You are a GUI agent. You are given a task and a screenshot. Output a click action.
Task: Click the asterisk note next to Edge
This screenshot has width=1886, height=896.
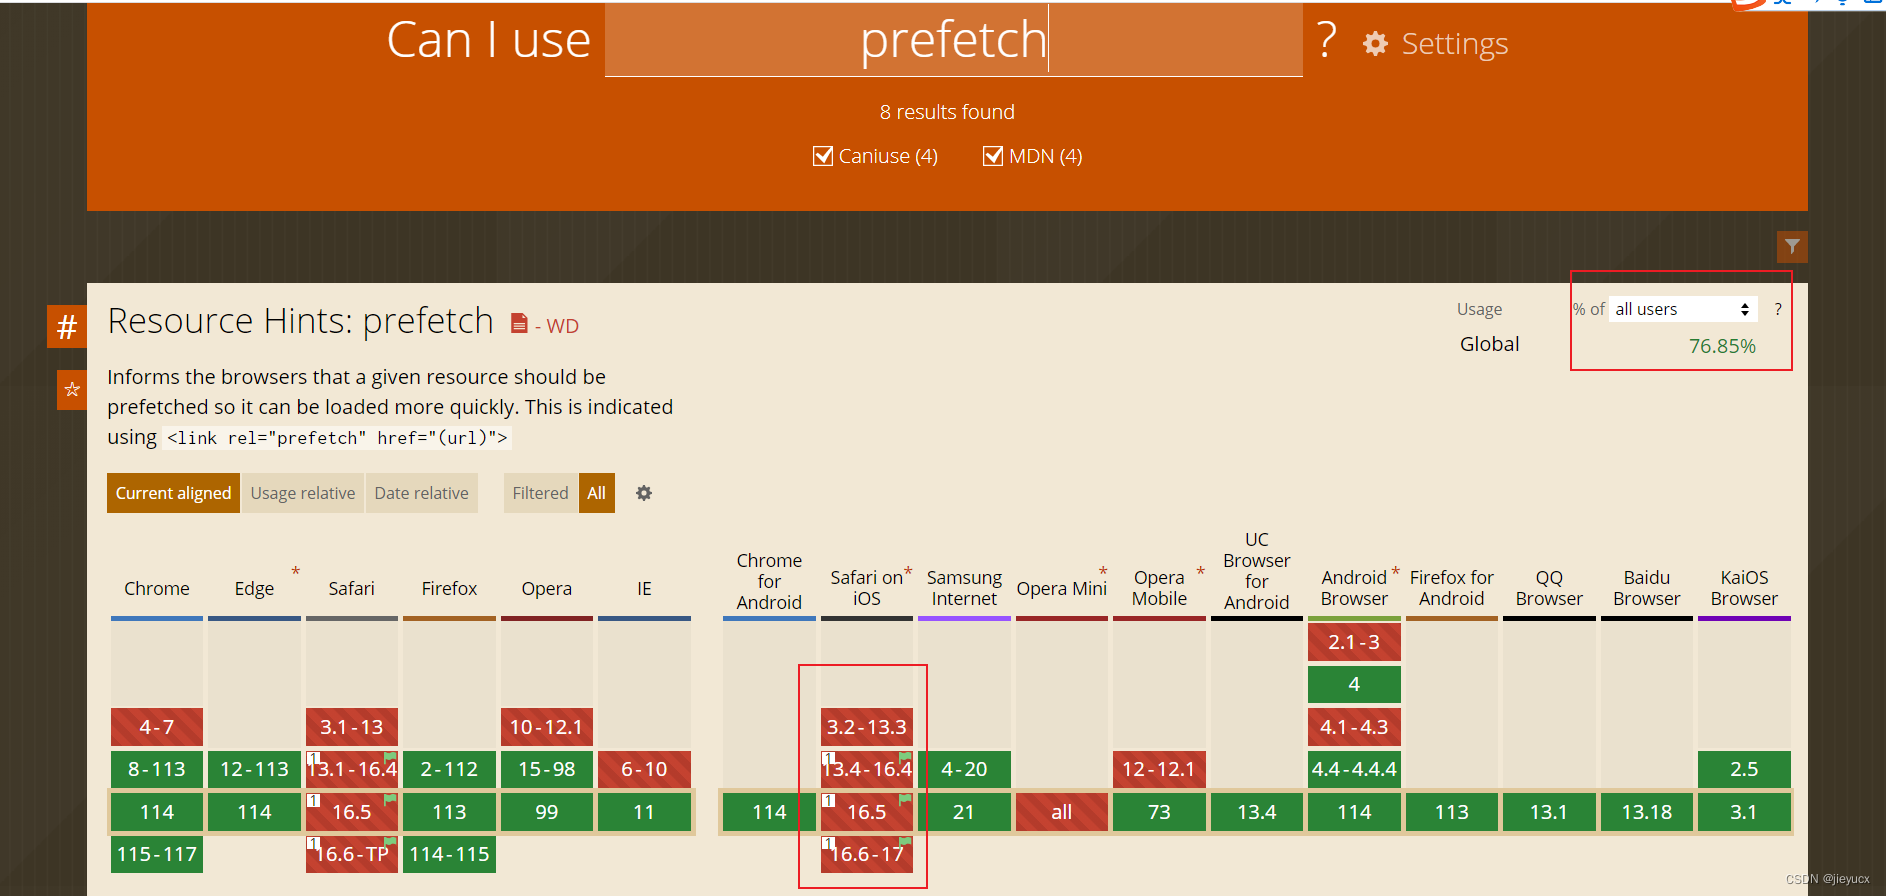296,571
